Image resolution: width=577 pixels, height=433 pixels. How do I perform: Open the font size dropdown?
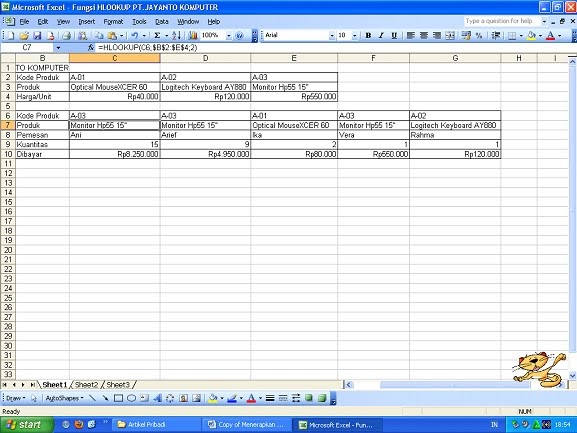click(354, 36)
